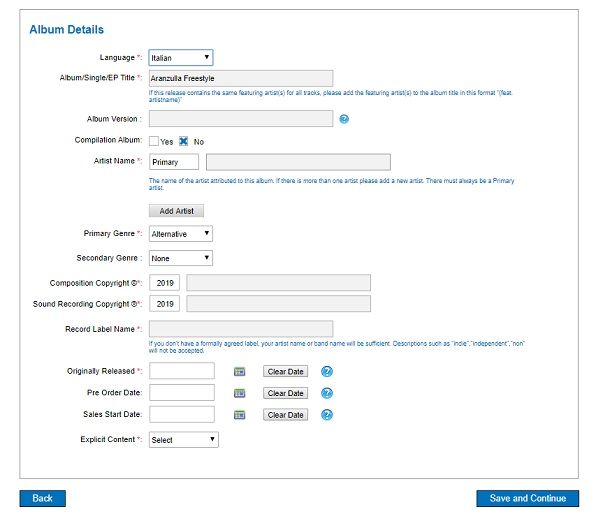Click Save and Continue
The width and height of the screenshot is (610, 528).
tap(527, 498)
